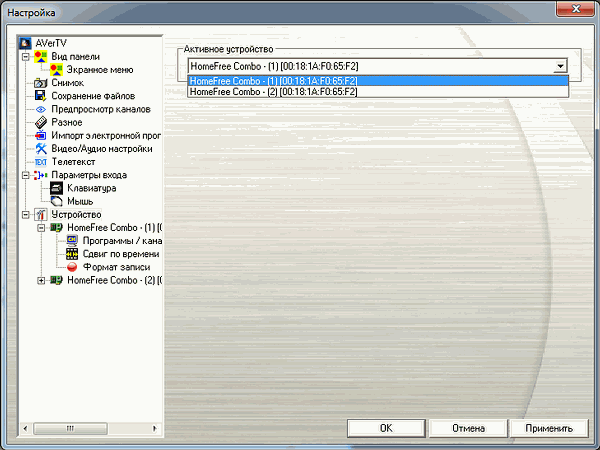Collapse the Параметры входа tree node
The image size is (600, 450).
pos(25,175)
